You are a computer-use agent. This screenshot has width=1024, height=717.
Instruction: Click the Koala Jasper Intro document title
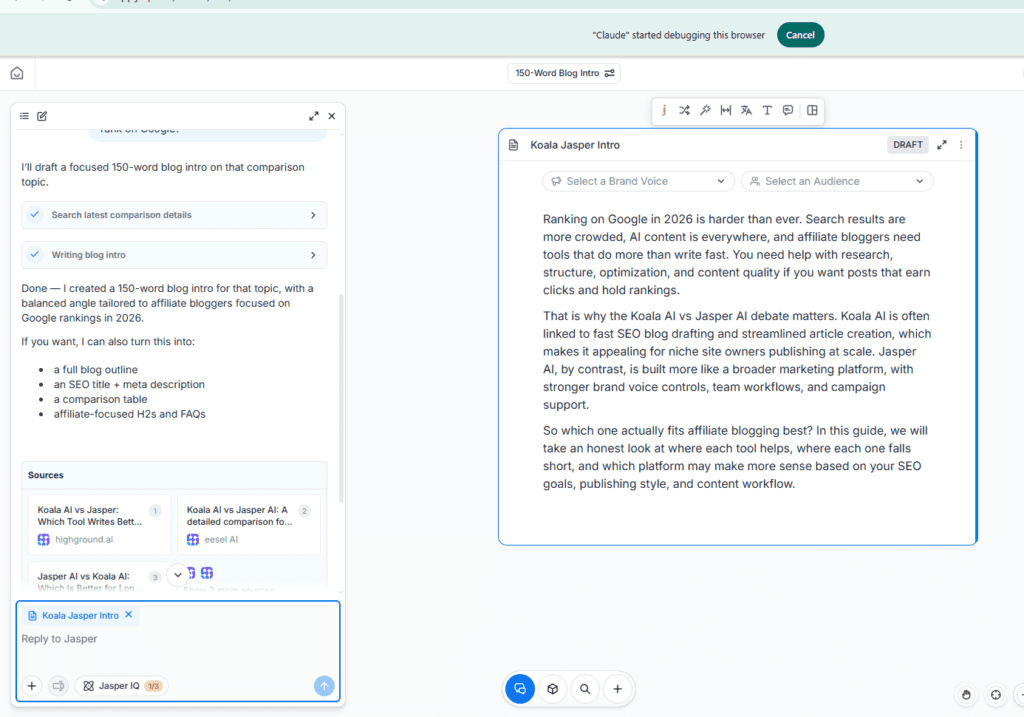pos(575,145)
